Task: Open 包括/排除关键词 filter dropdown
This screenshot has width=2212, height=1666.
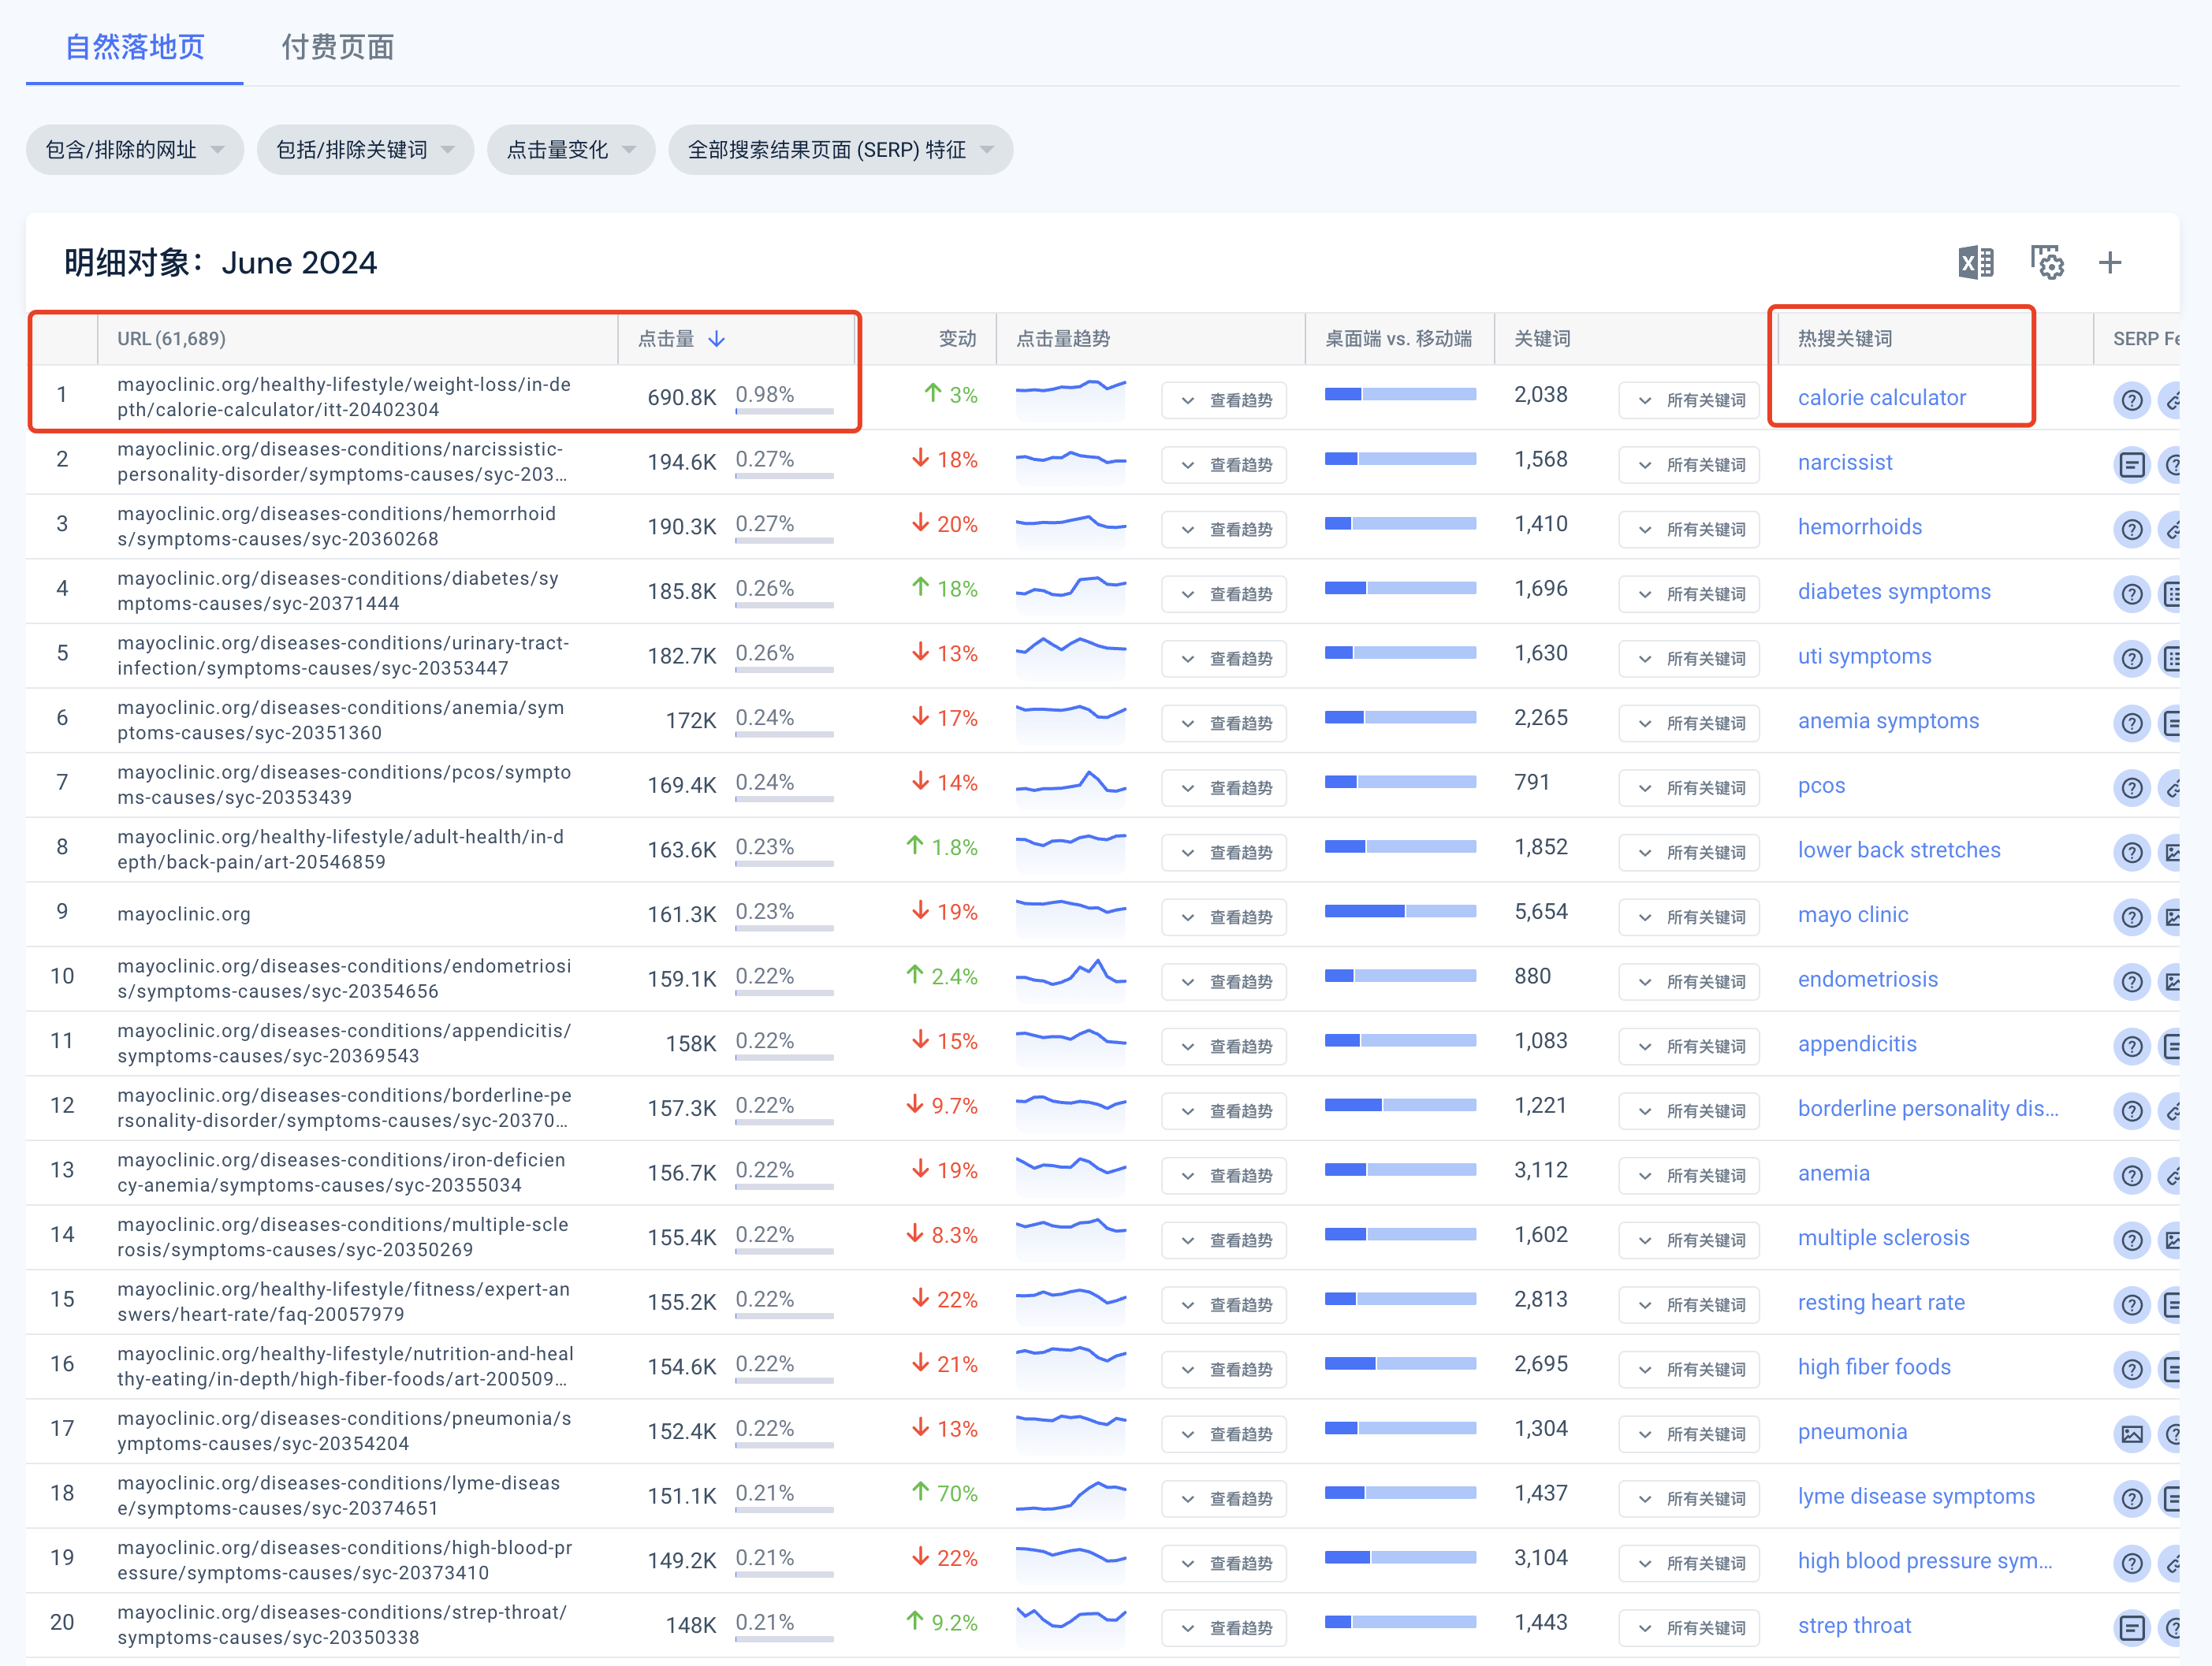Action: pos(365,150)
